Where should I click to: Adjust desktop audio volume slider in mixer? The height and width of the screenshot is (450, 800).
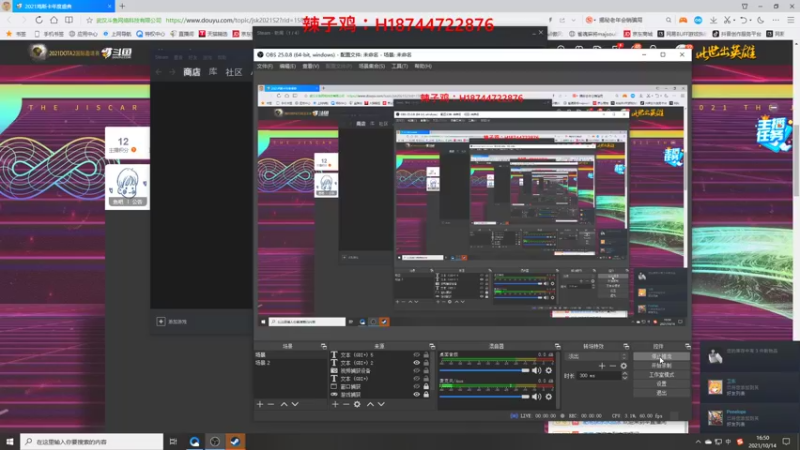484,370
